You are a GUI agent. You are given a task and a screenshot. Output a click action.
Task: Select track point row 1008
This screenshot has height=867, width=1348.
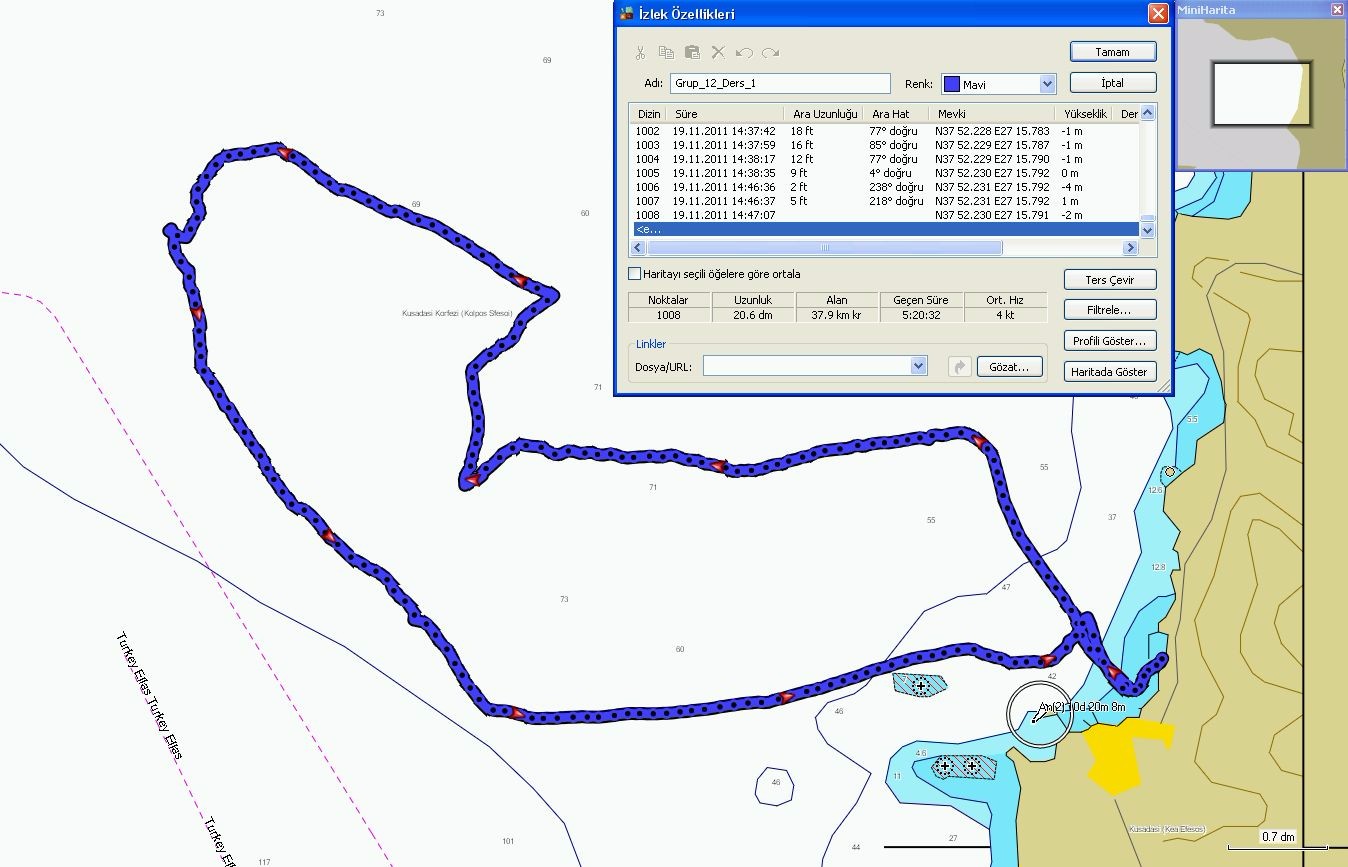885,215
